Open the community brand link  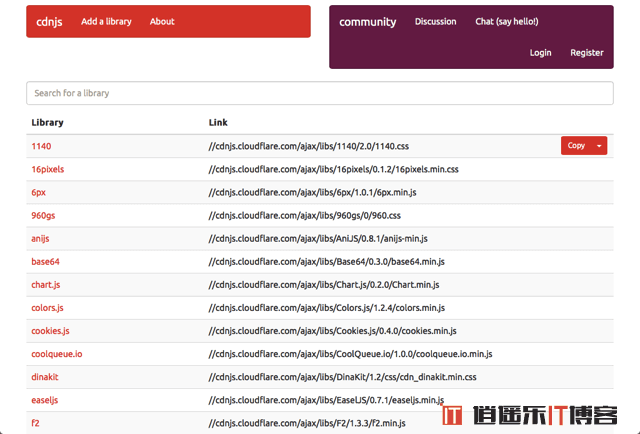click(x=367, y=22)
